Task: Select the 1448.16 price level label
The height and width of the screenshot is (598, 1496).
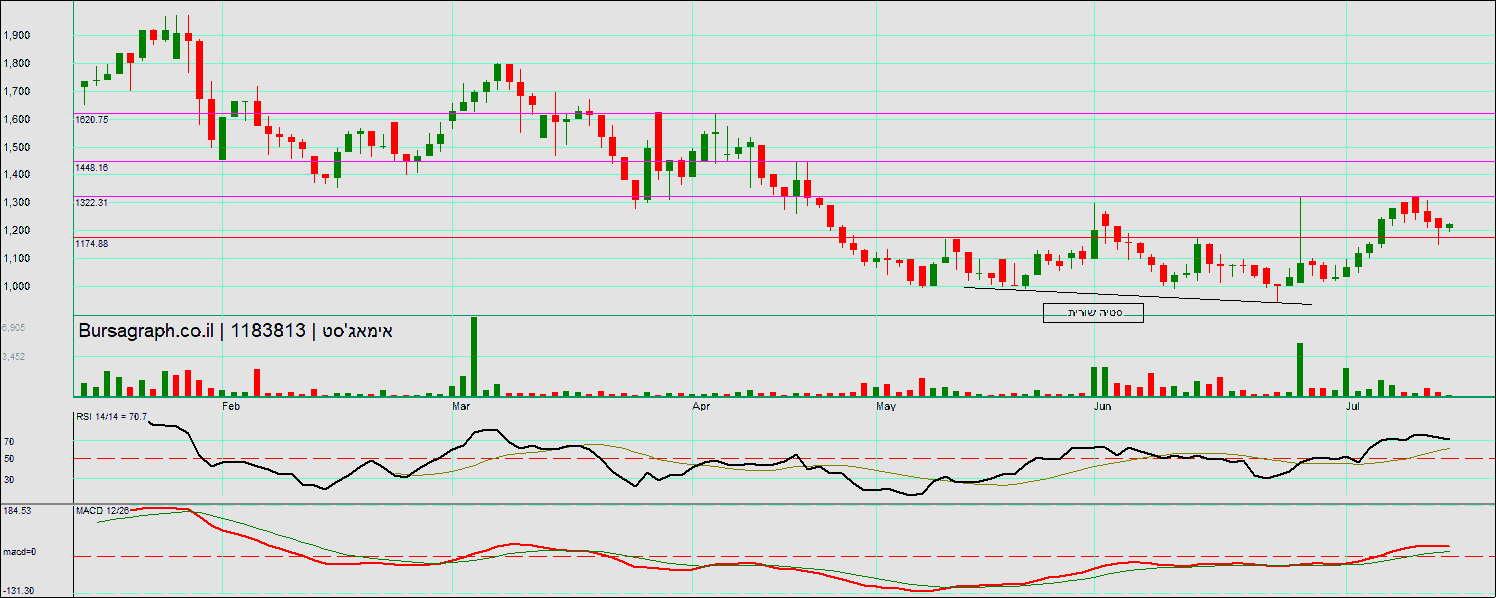Action: (92, 168)
